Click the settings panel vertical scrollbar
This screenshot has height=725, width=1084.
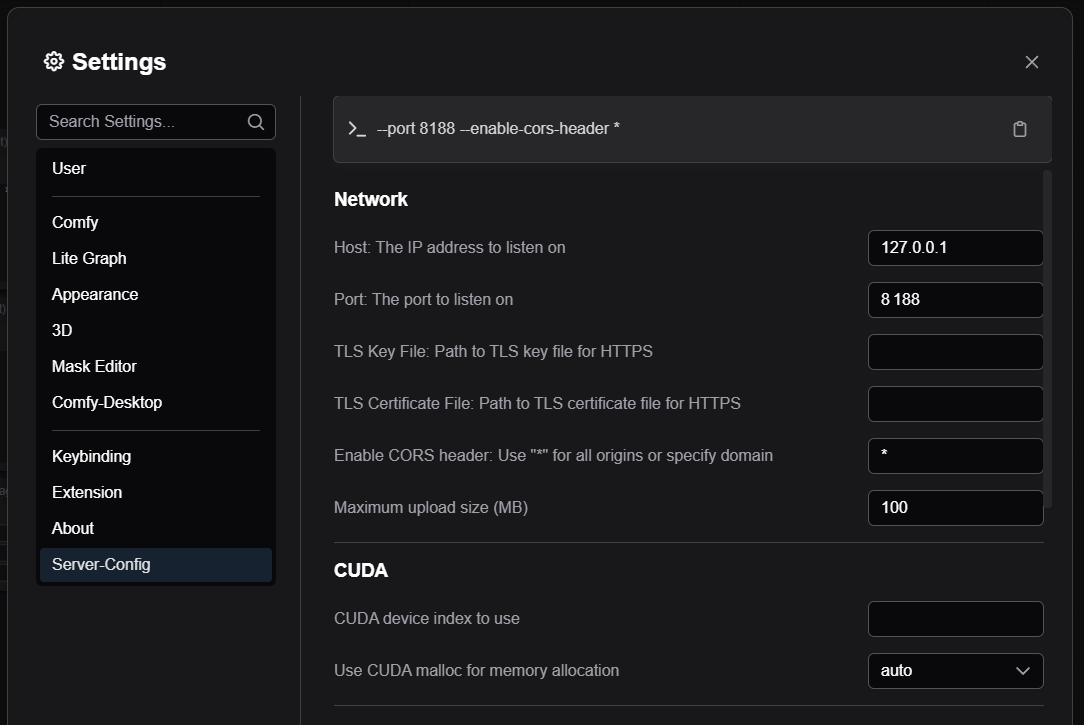point(1047,340)
